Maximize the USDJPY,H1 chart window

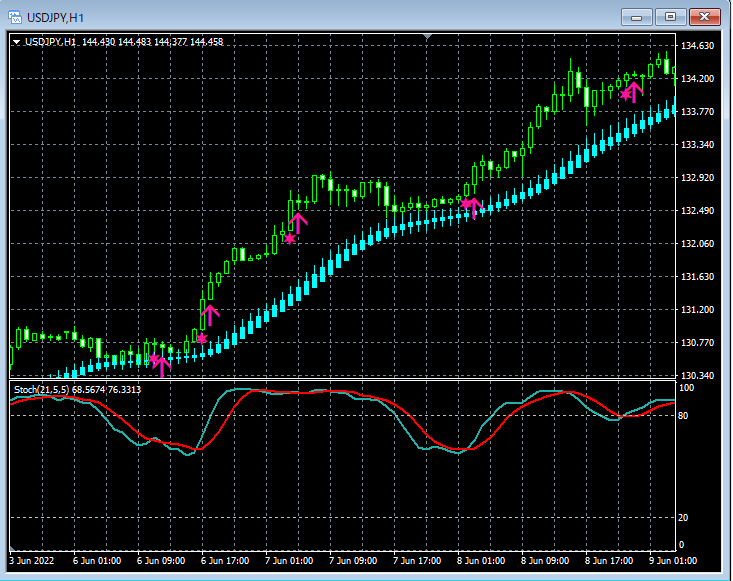click(670, 16)
